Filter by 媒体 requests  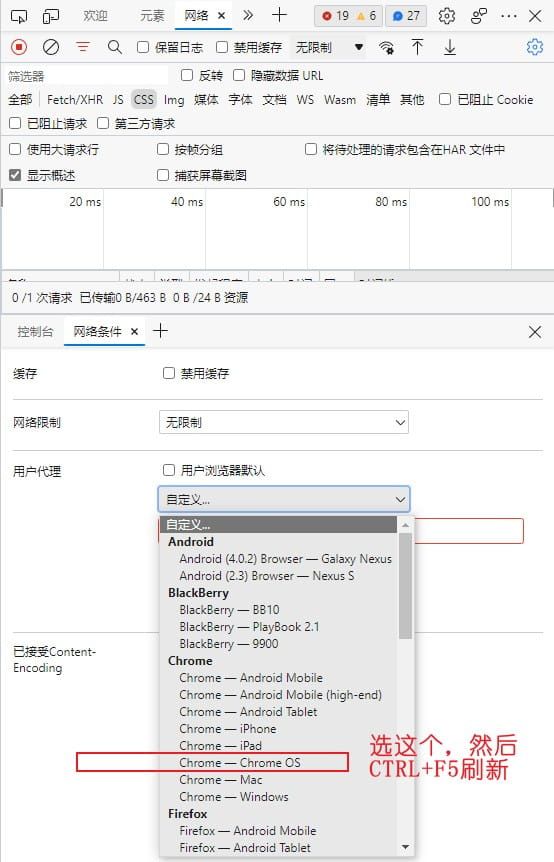pos(206,100)
